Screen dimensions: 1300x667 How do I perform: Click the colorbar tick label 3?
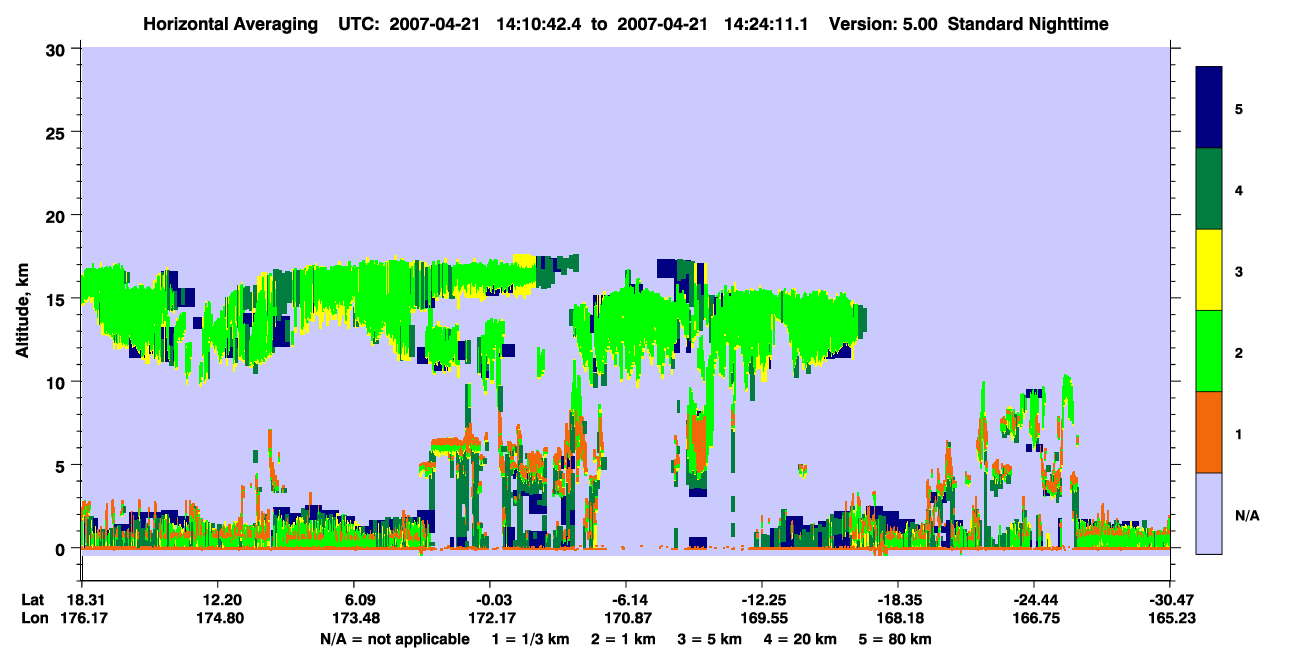tap(1238, 271)
